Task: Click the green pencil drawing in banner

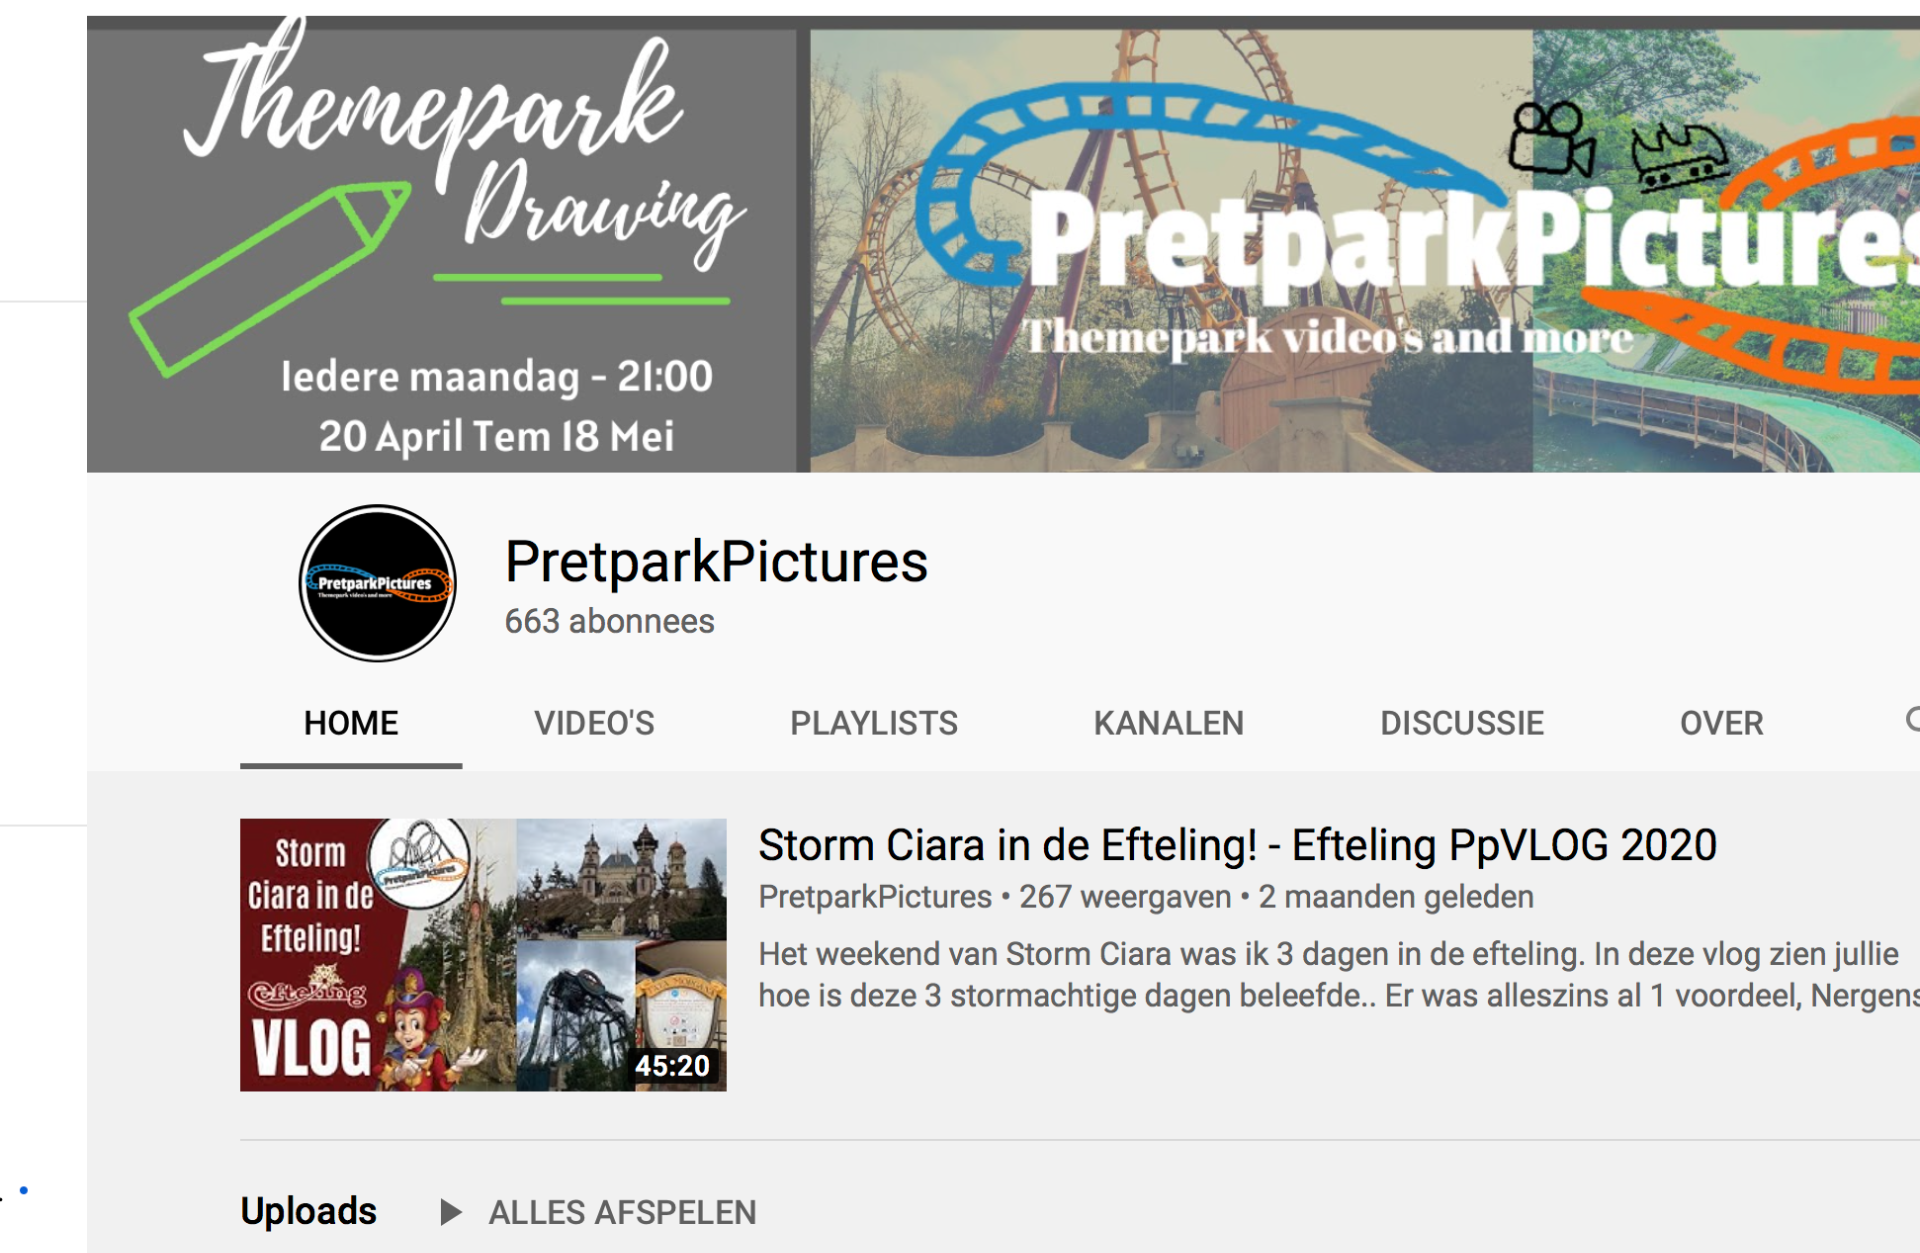Action: [270, 278]
